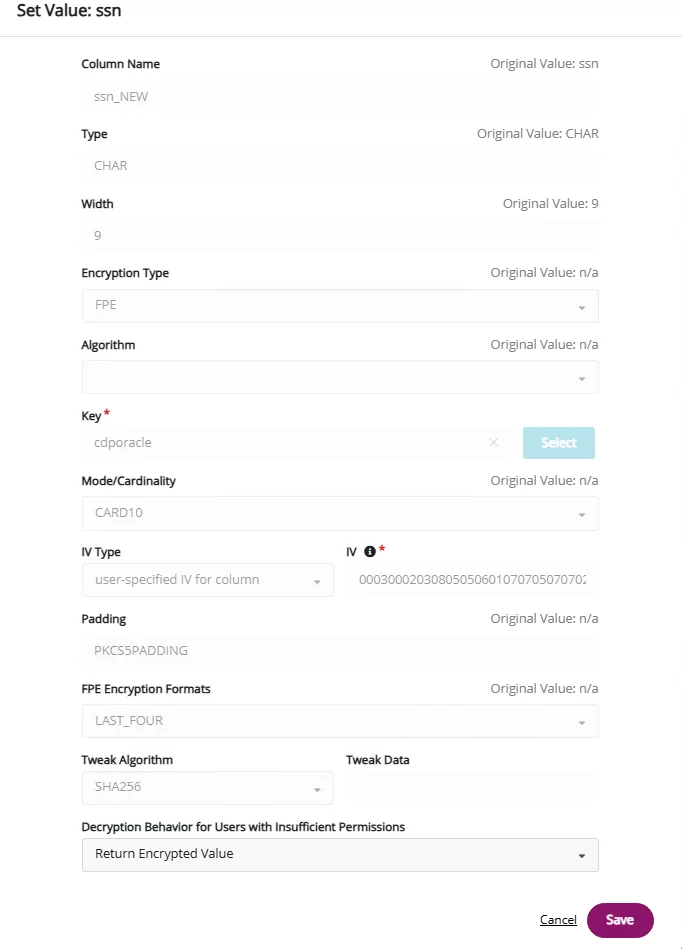Click the IV hex value field
Viewport: 682px width, 949px height.
click(x=472, y=580)
